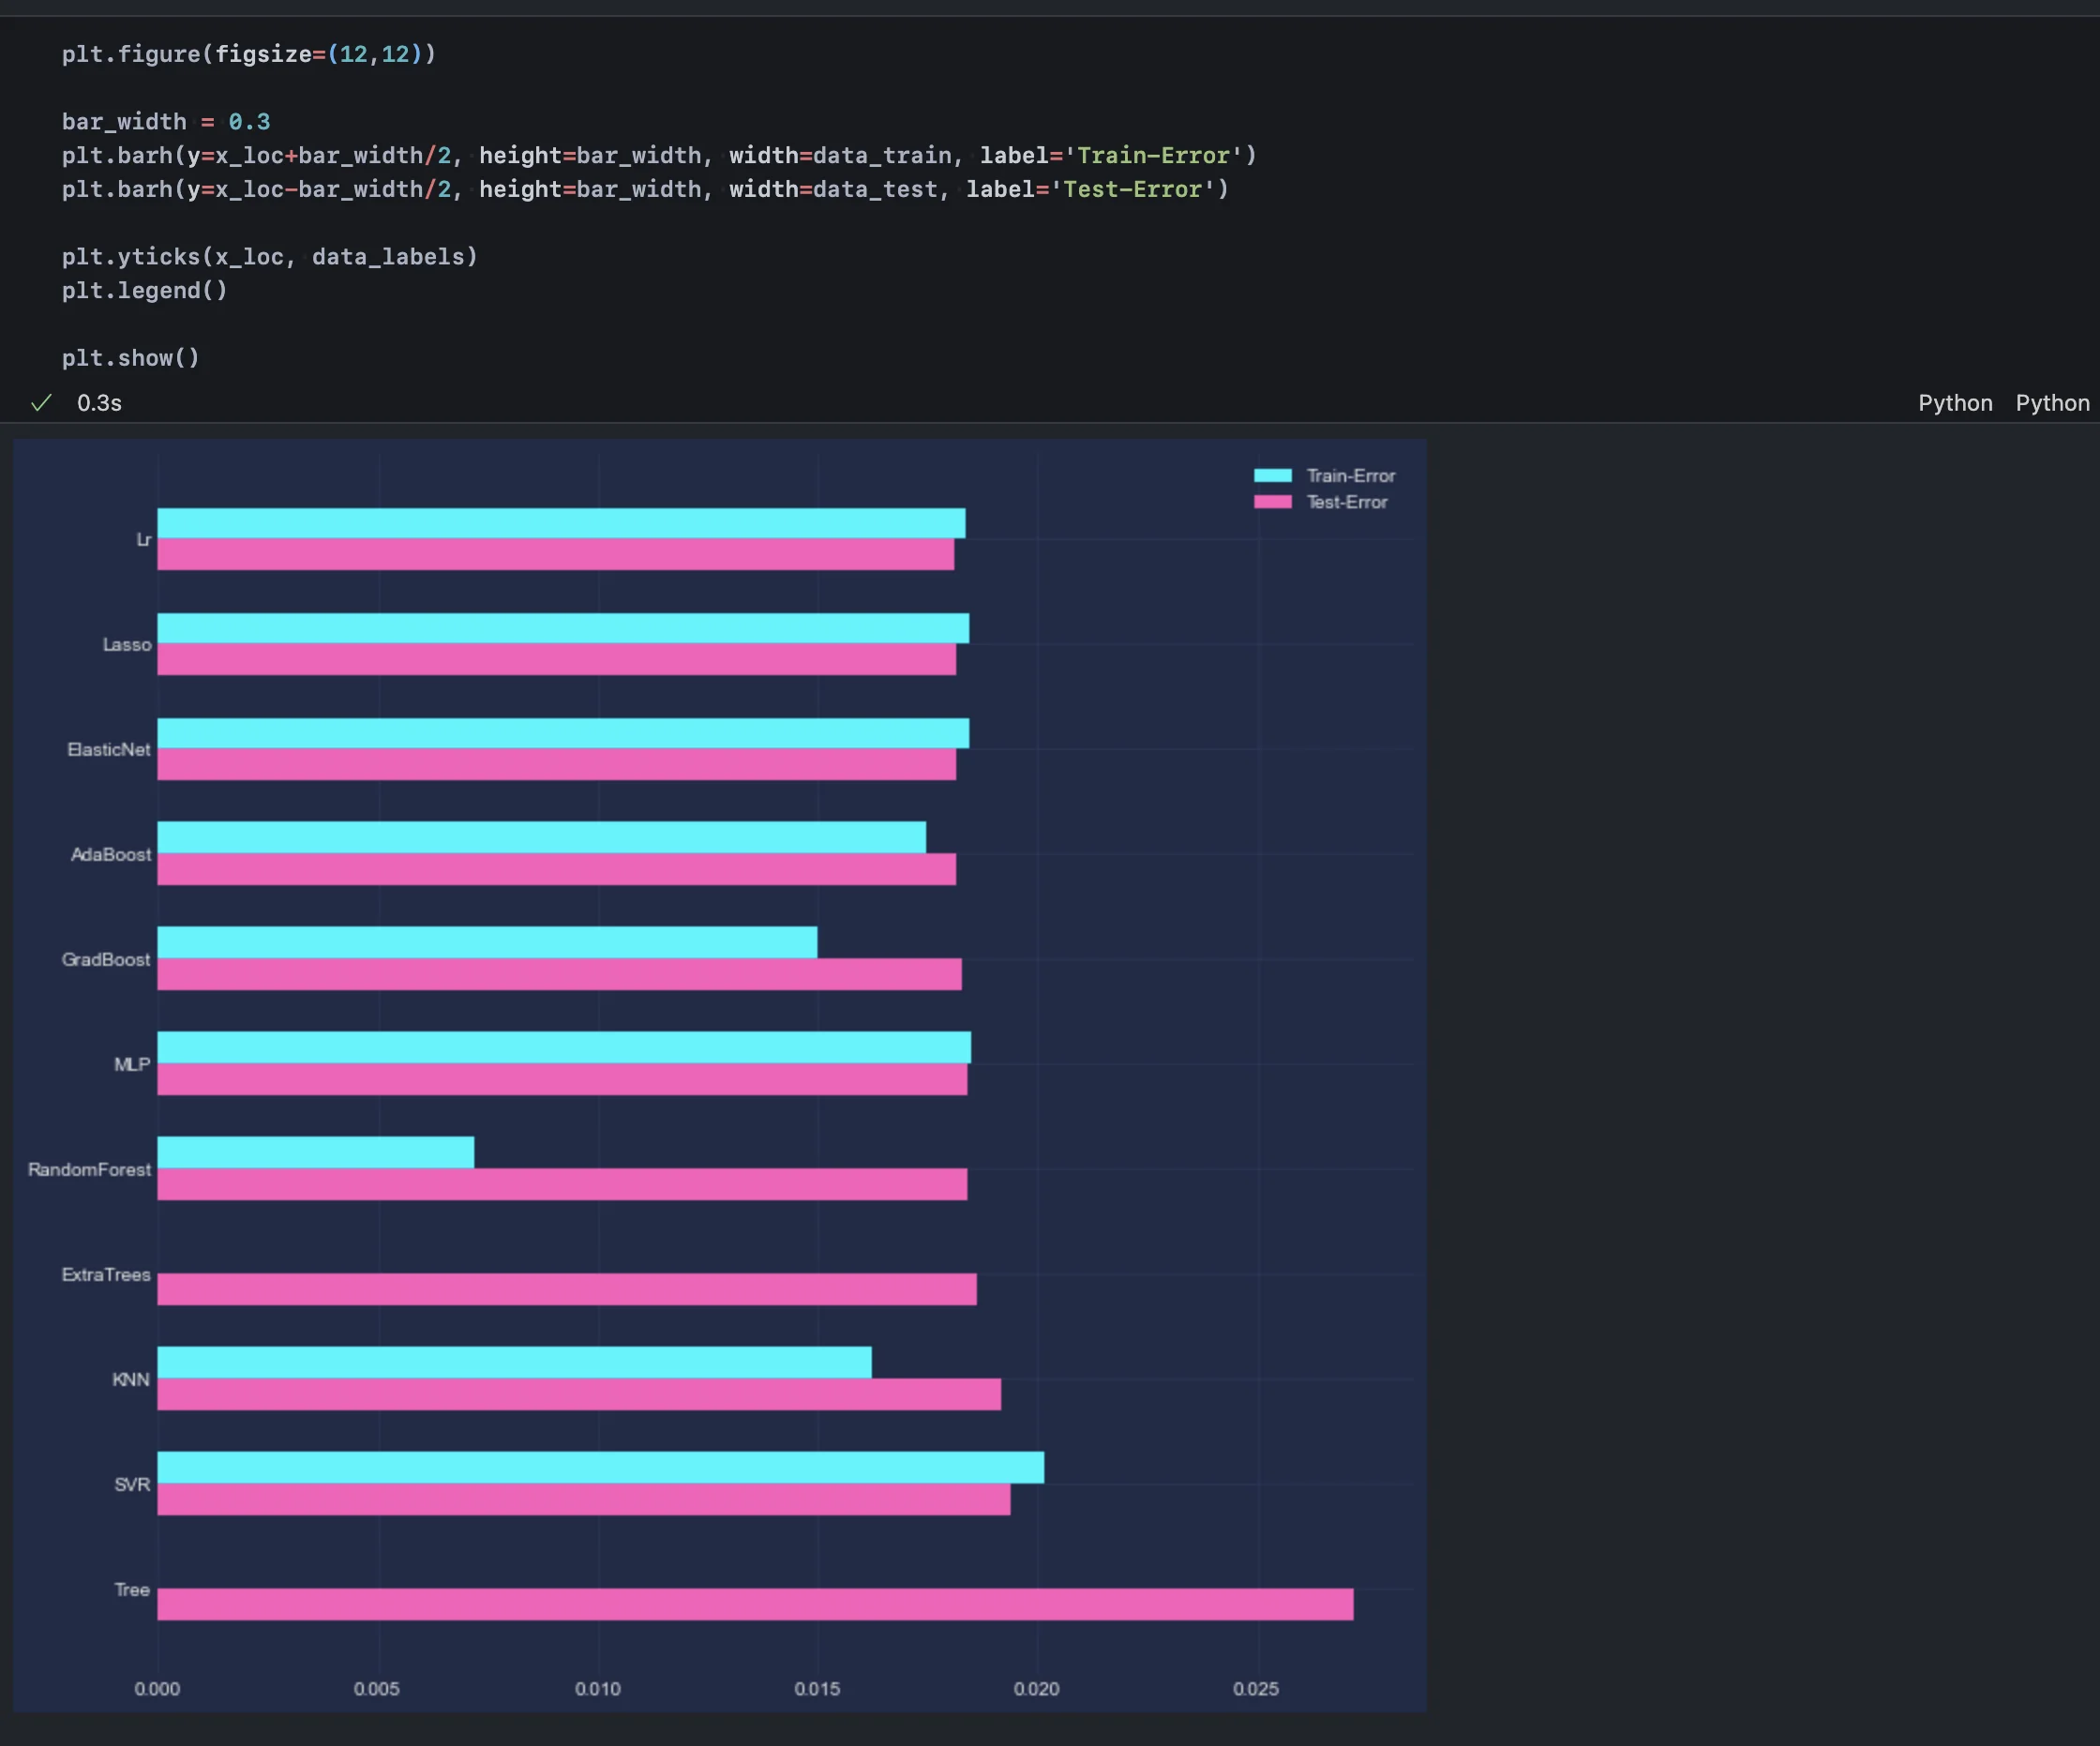This screenshot has height=1746, width=2100.
Task: Click the RandomForest cyan train-error bar
Action: [315, 1152]
